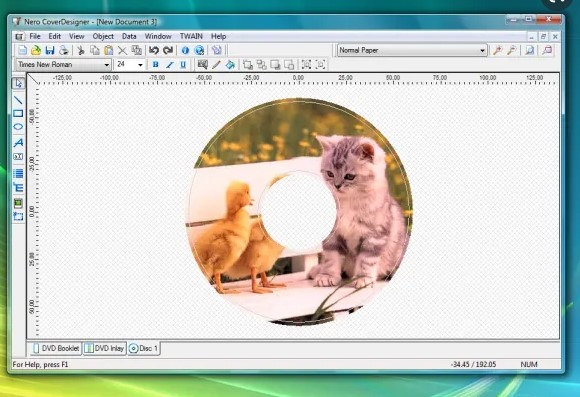580x397 pixels.
Task: Open the Times New Roman font dropdown
Action: (63, 65)
